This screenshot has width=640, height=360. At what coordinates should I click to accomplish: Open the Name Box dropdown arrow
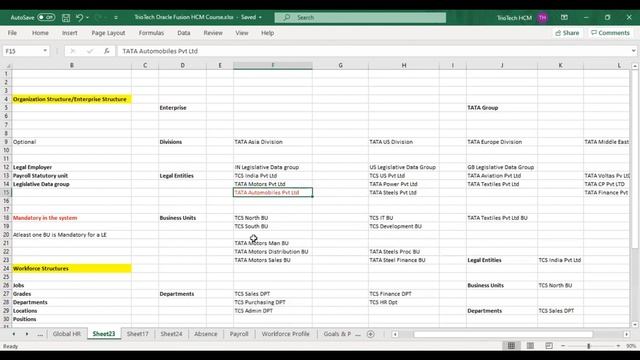[x=45, y=51]
